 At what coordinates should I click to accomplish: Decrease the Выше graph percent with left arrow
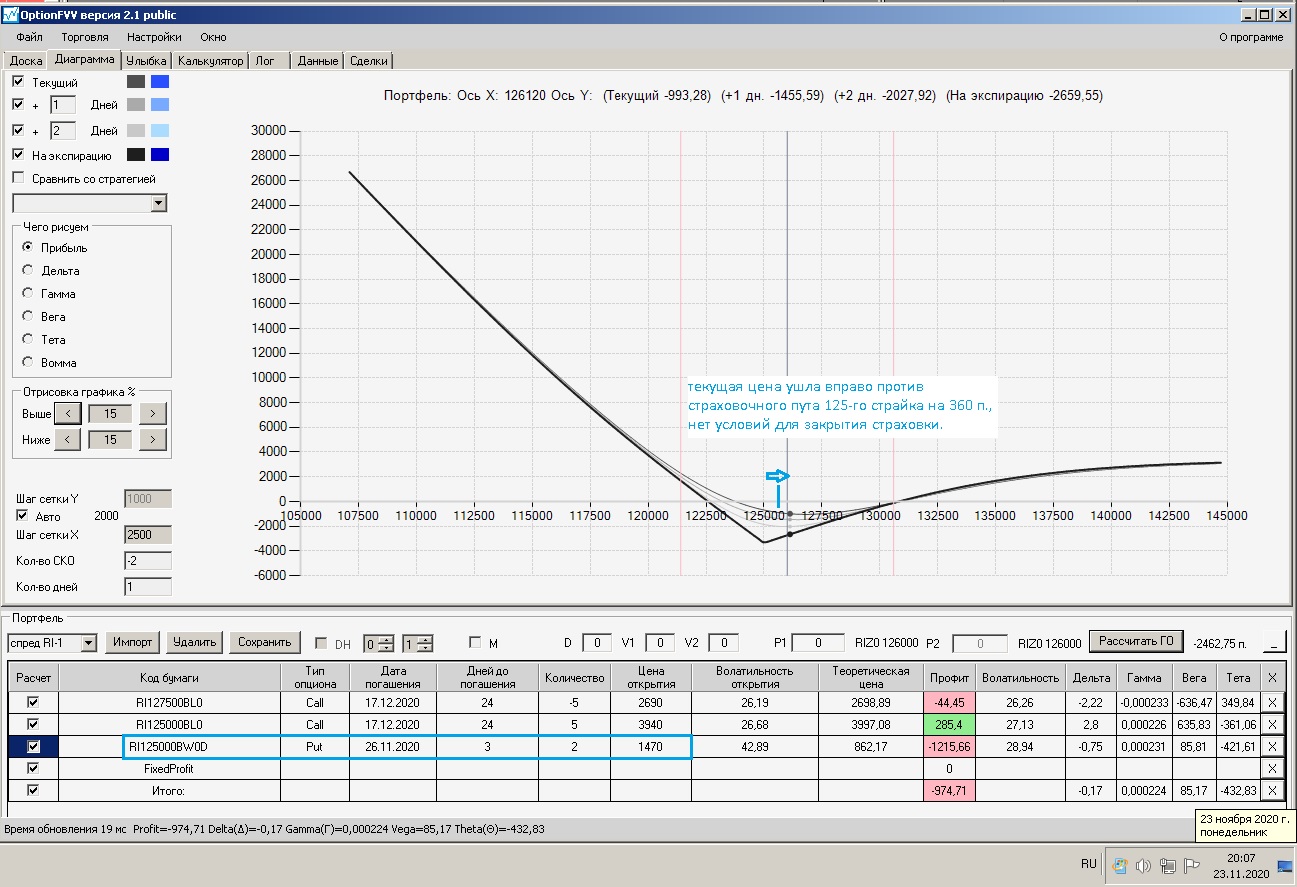point(67,413)
